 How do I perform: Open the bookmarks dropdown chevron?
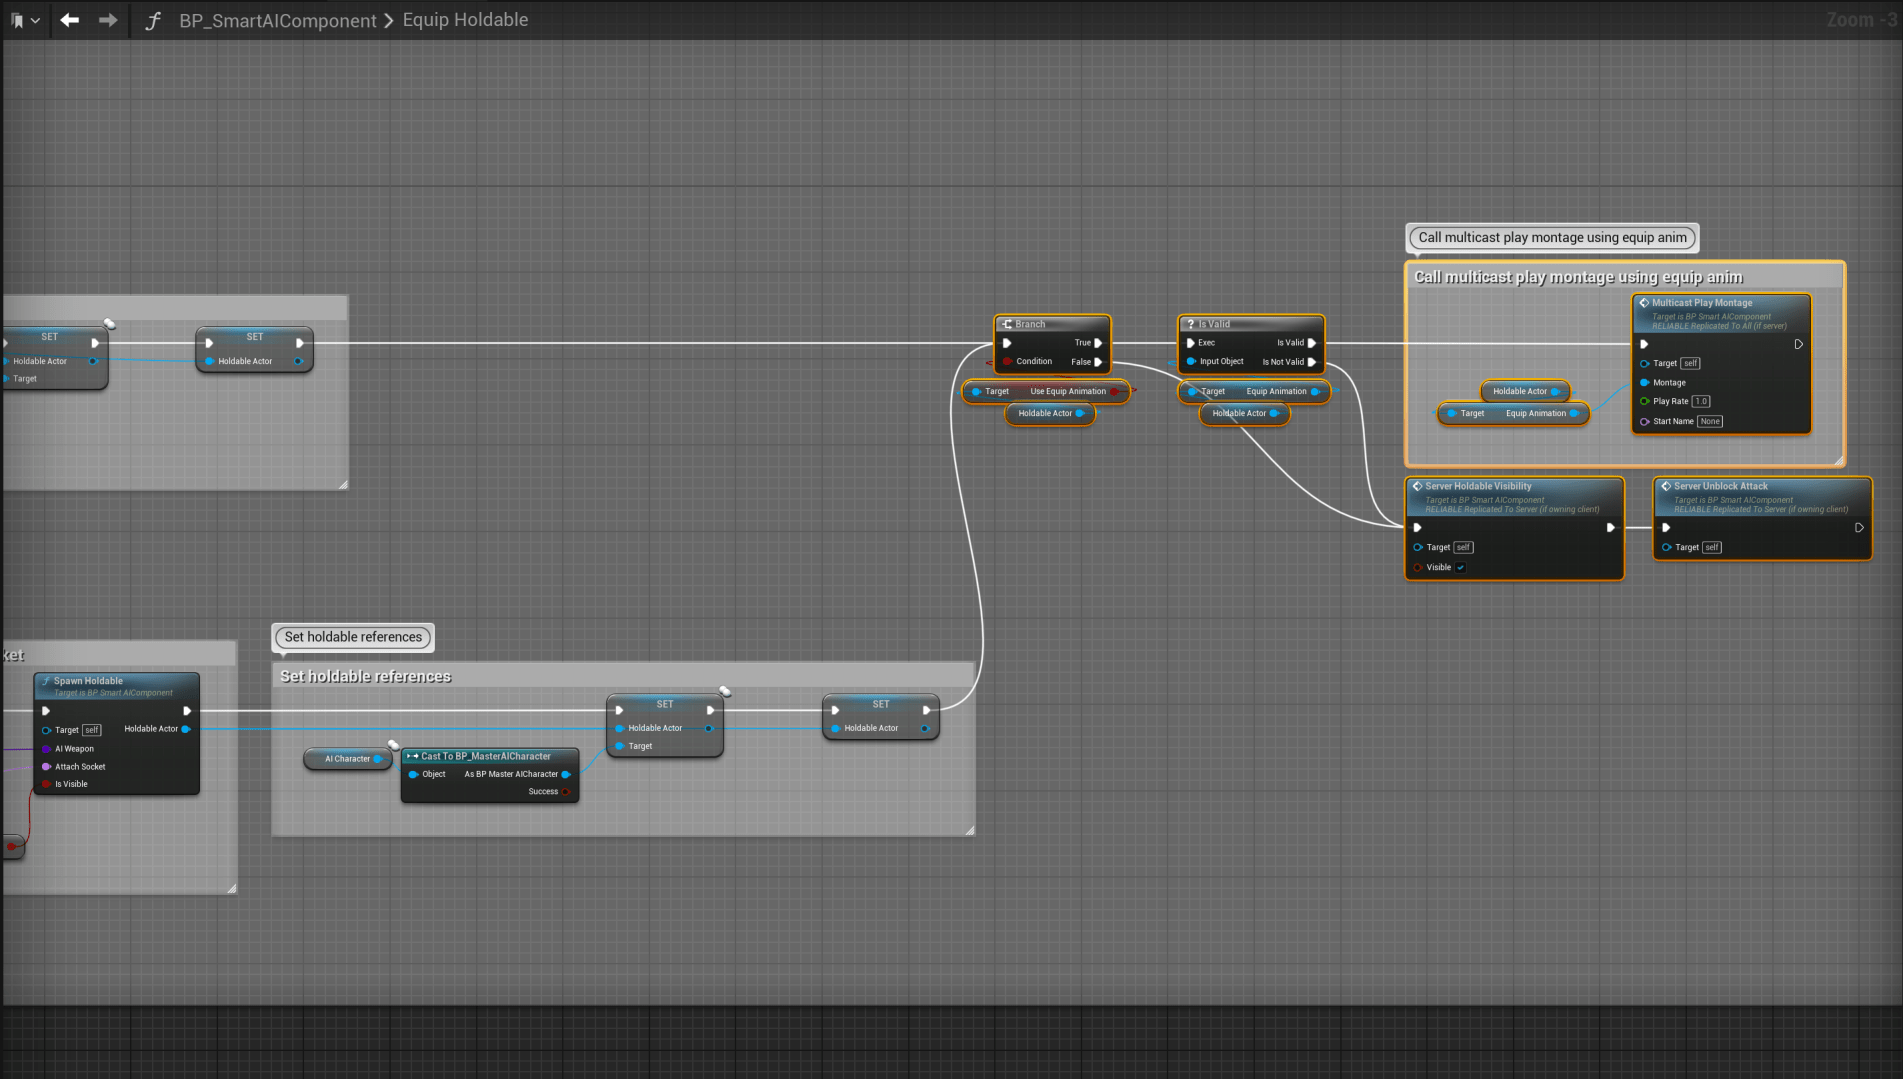tap(35, 20)
